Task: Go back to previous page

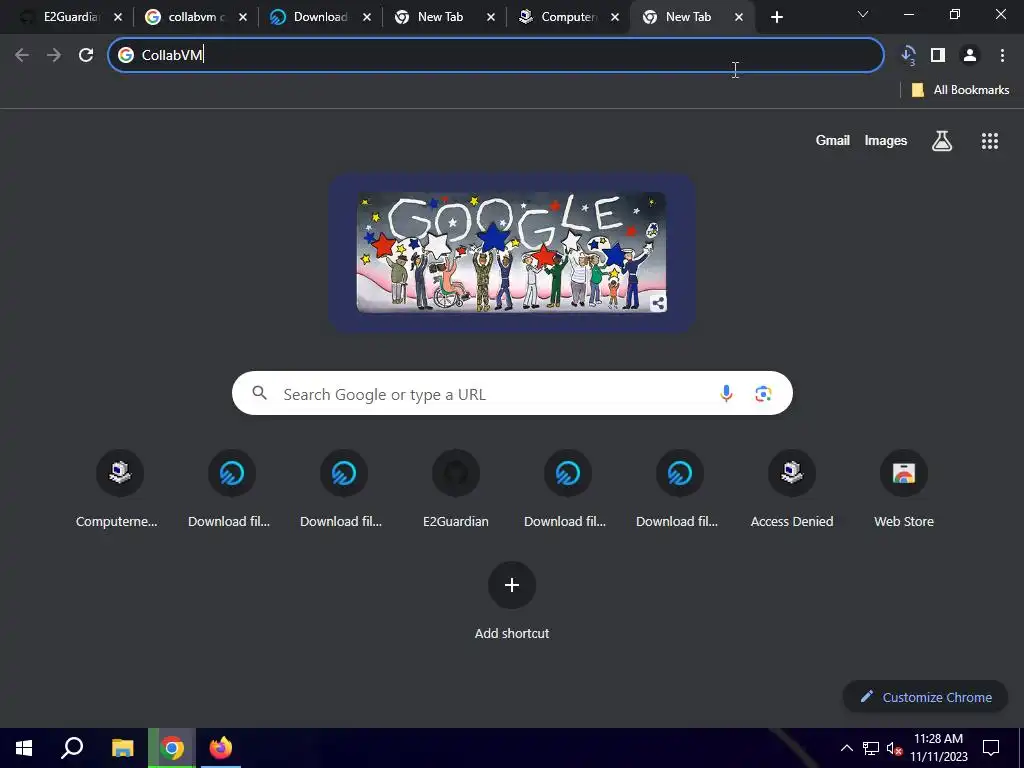Action: pyautogui.click(x=22, y=56)
